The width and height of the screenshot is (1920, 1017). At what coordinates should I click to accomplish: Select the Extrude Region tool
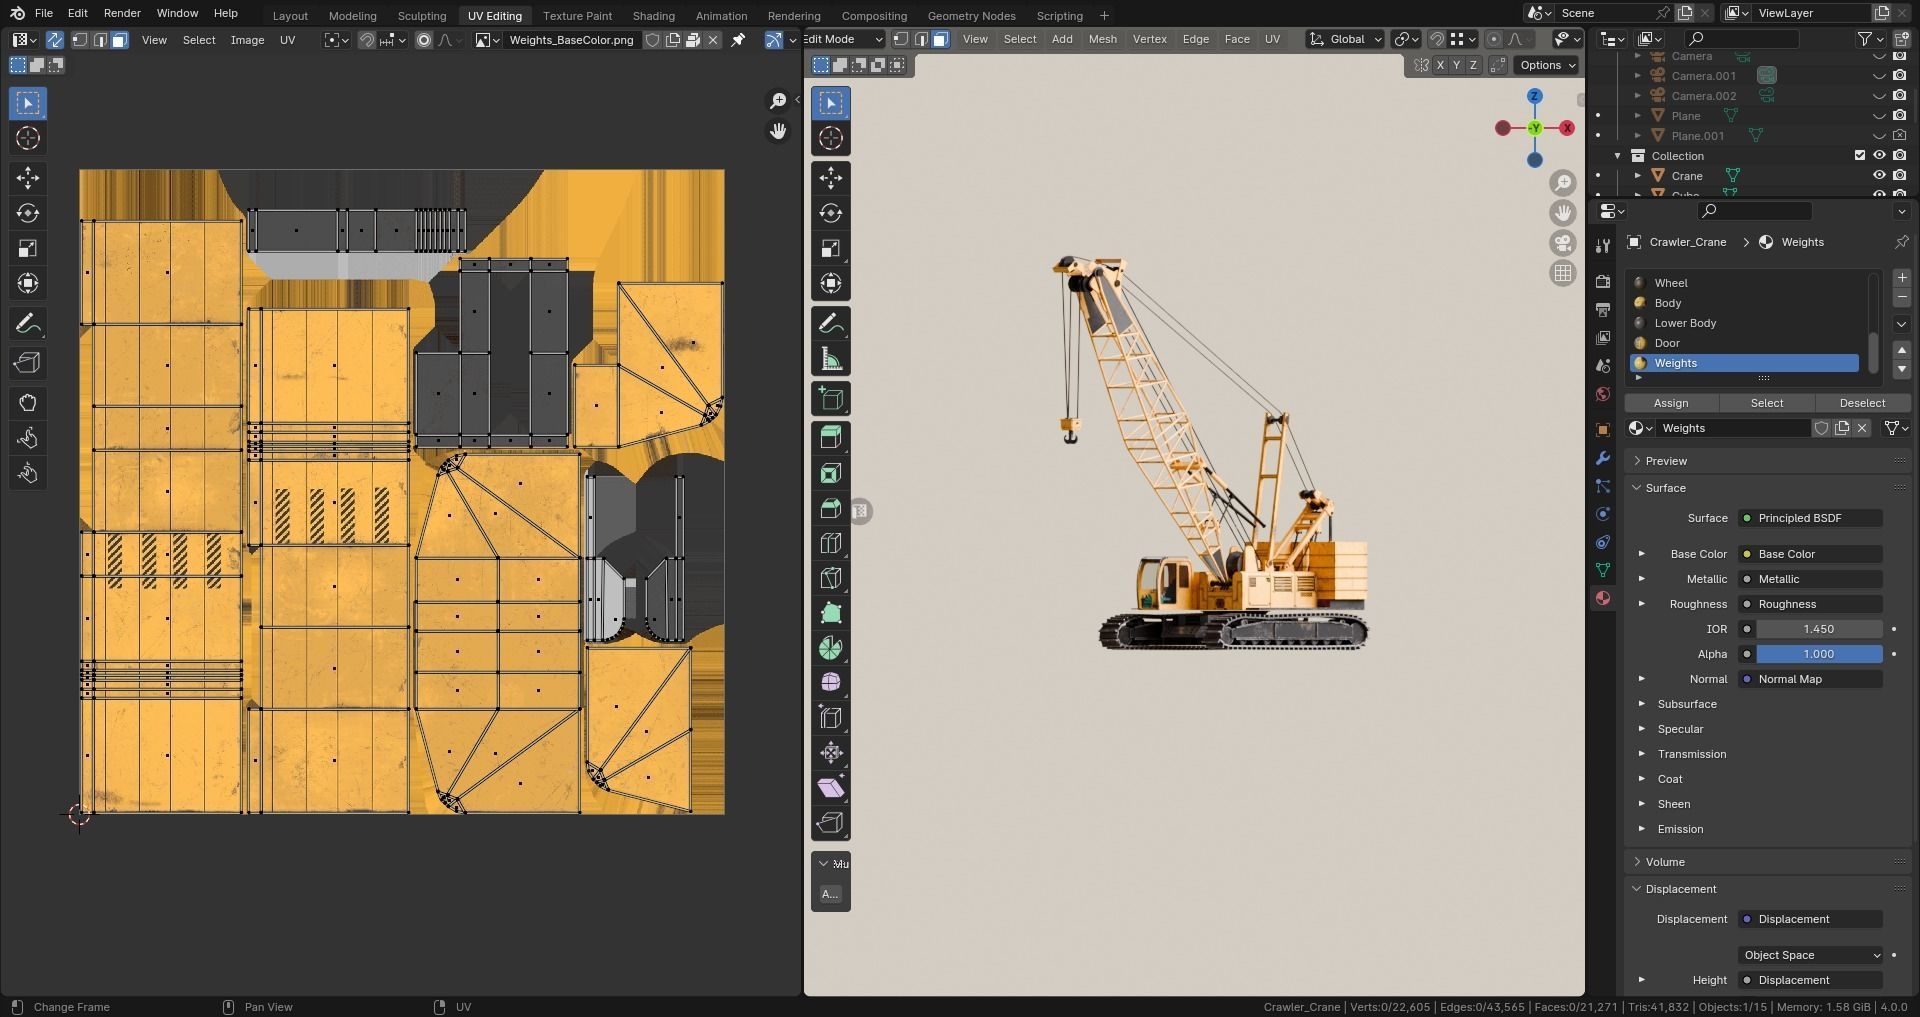coord(831,438)
